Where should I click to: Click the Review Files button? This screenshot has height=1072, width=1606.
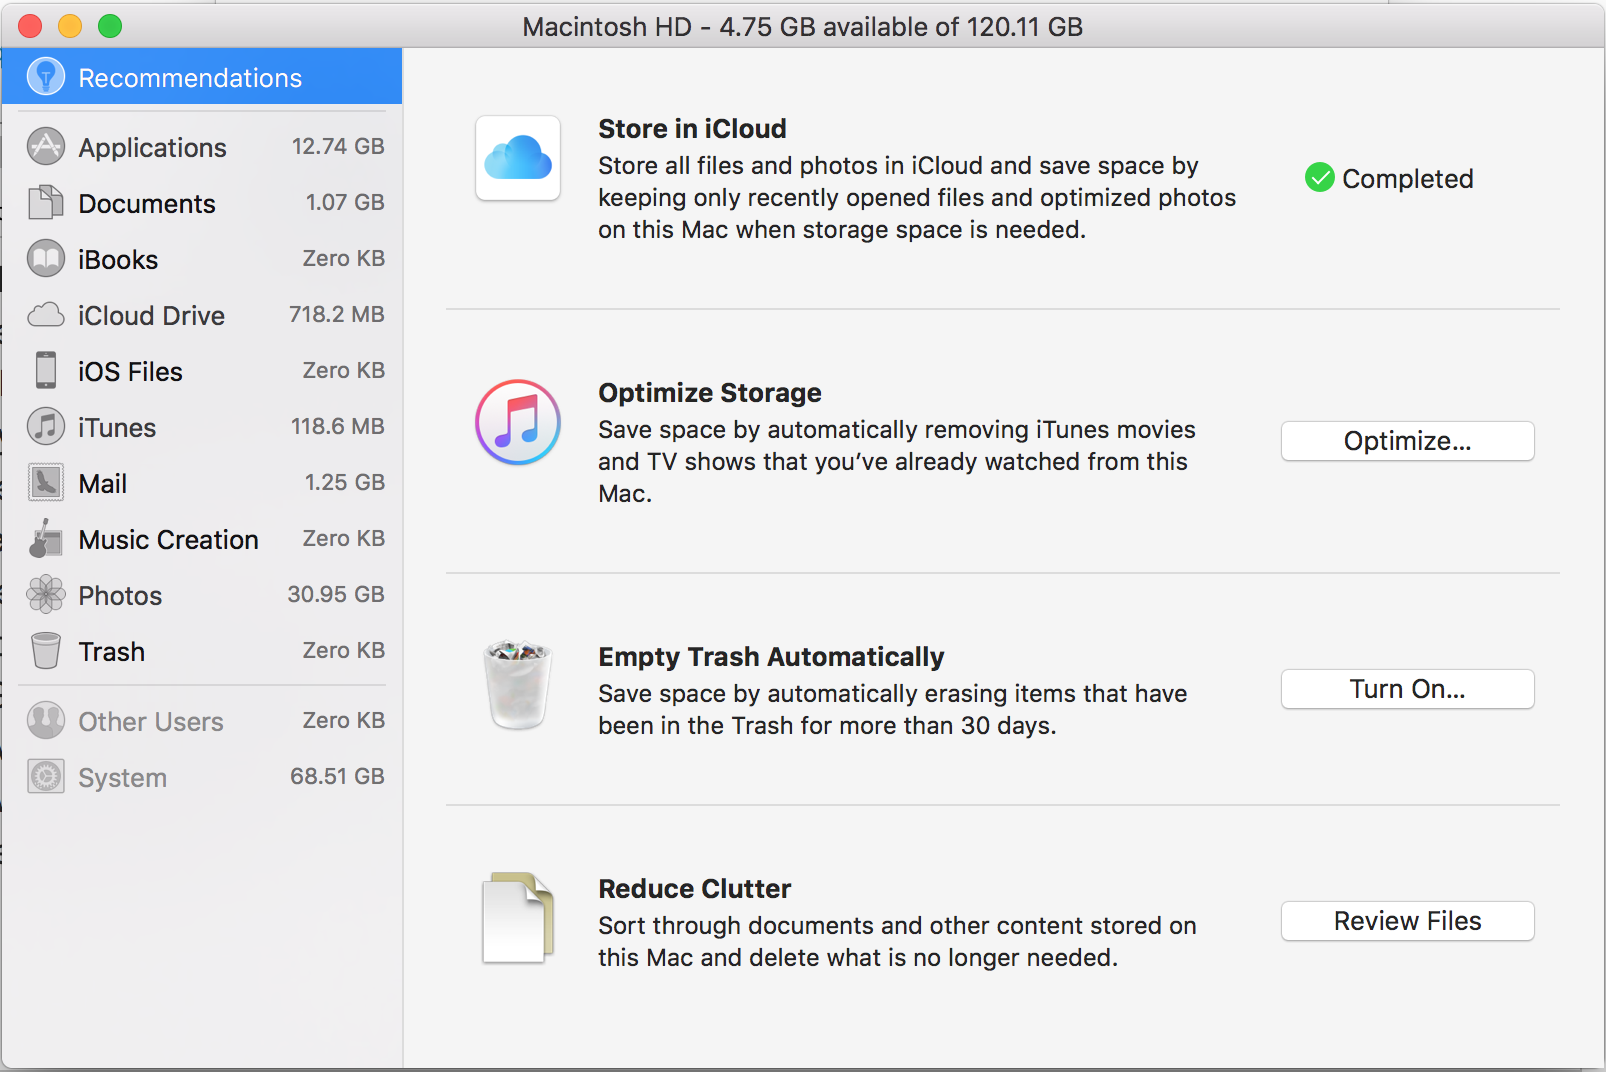(x=1408, y=921)
